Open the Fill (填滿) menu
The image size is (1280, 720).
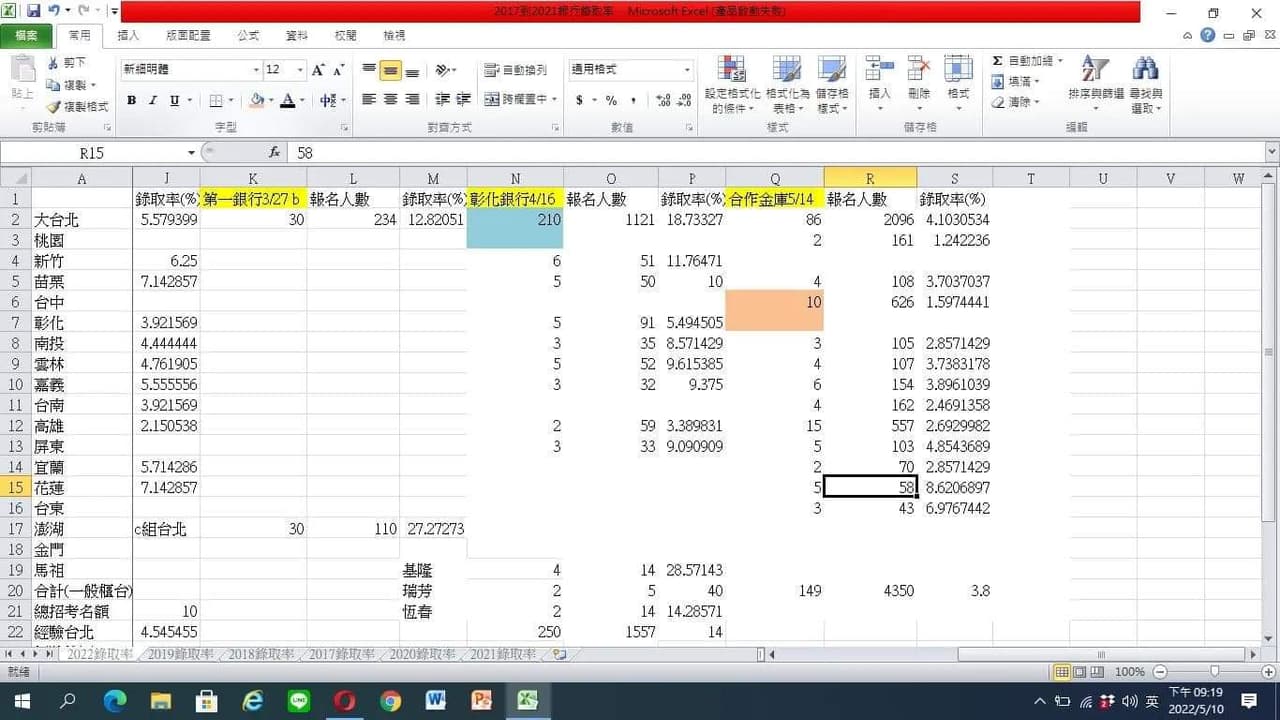tap(1016, 82)
